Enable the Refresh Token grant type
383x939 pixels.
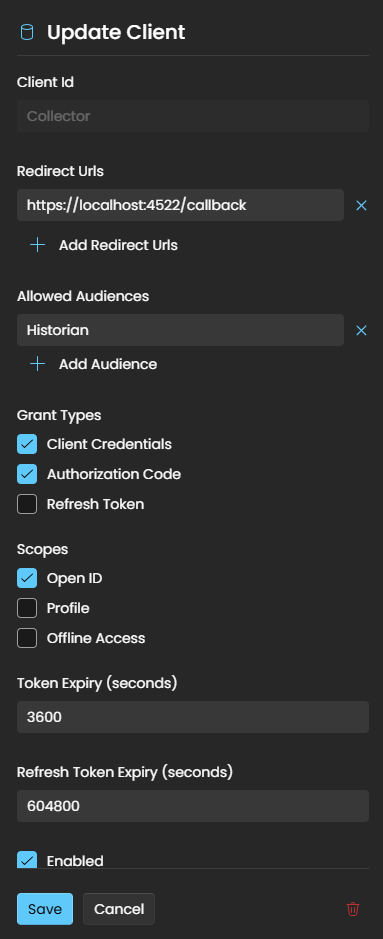[27, 504]
